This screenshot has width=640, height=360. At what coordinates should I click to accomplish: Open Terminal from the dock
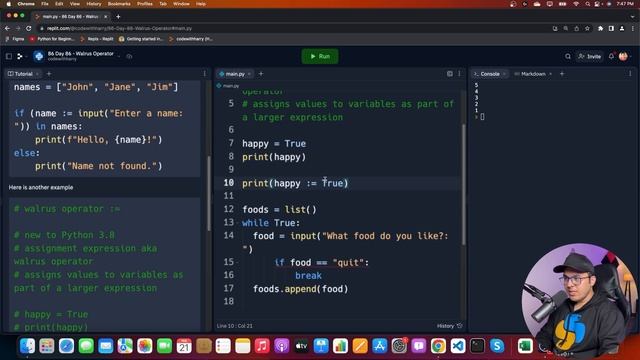pyautogui.click(x=477, y=346)
